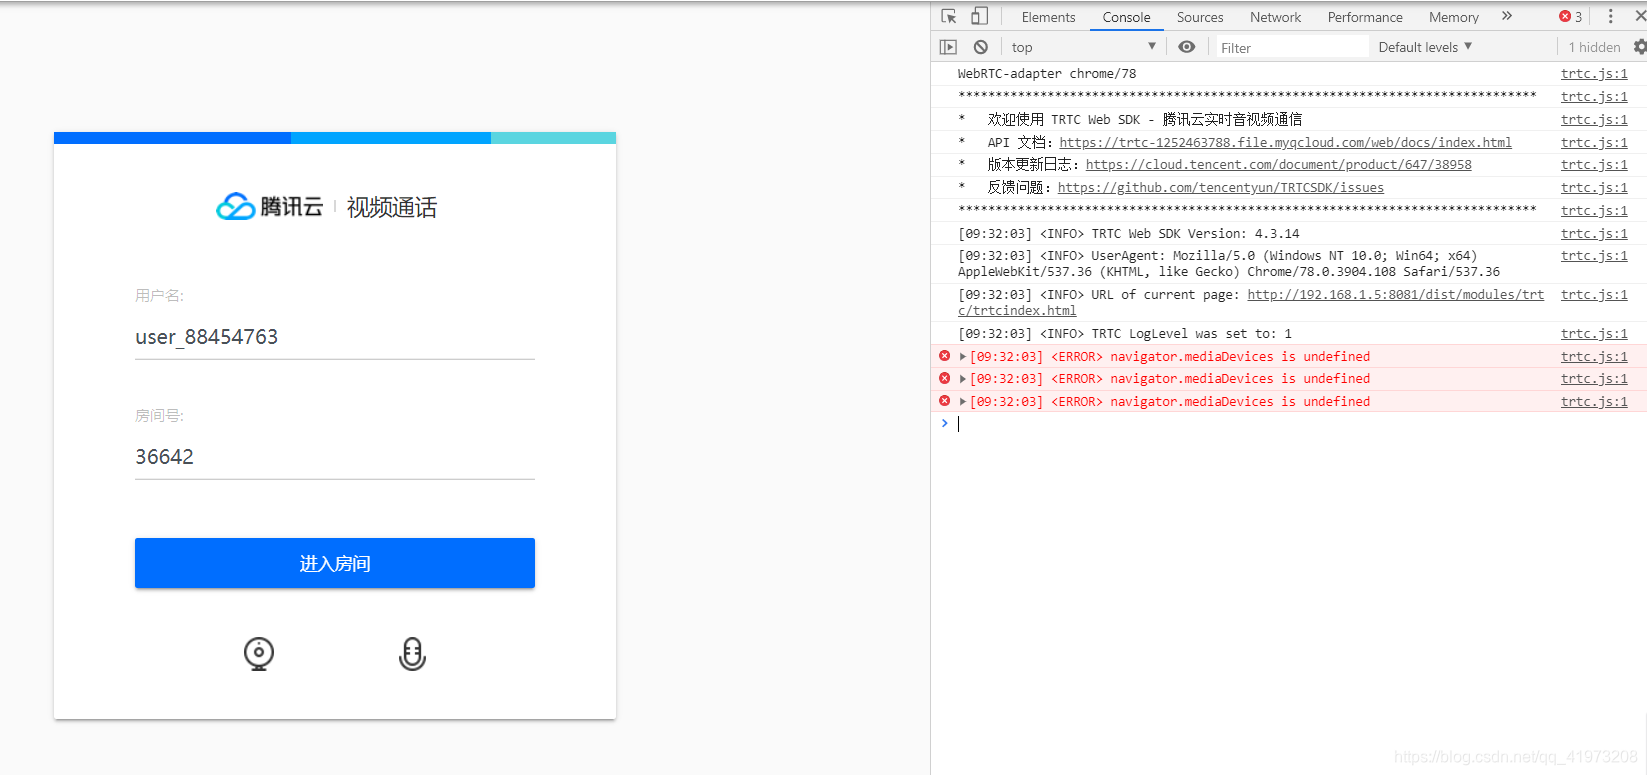Click the username field user_88454763
The height and width of the screenshot is (775, 1647).
(x=335, y=337)
